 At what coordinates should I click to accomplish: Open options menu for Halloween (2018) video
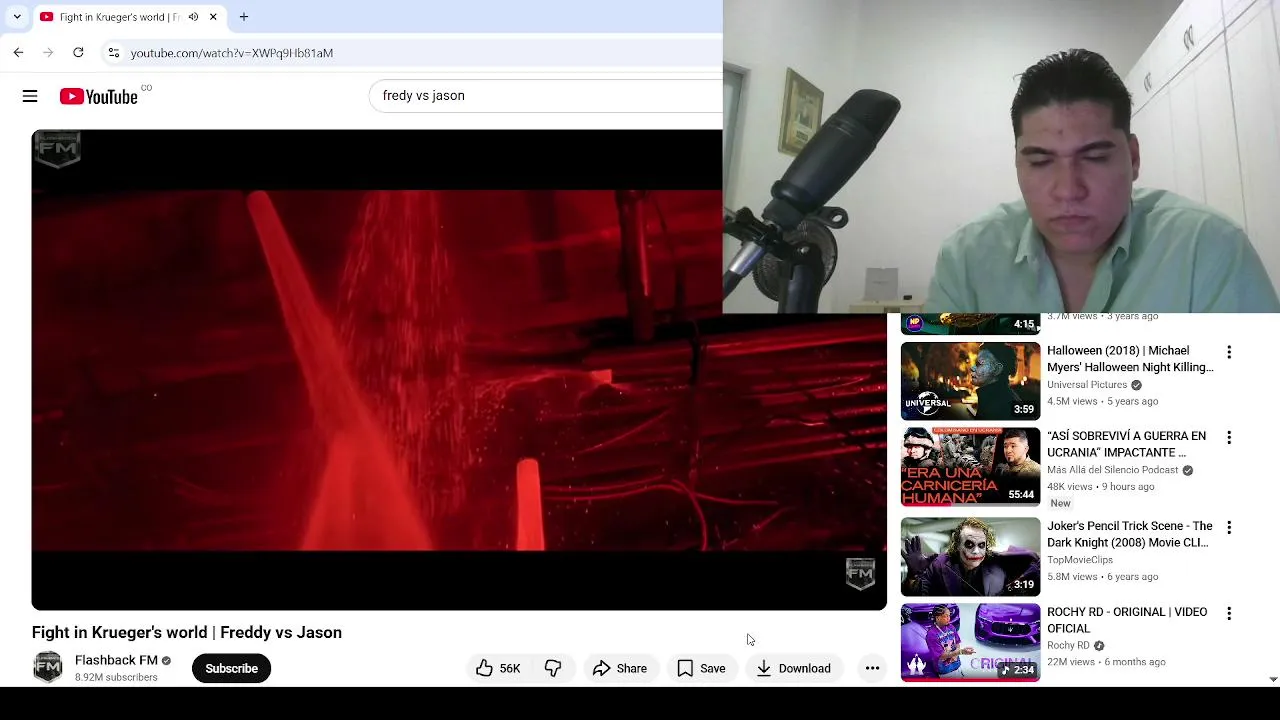[1229, 352]
